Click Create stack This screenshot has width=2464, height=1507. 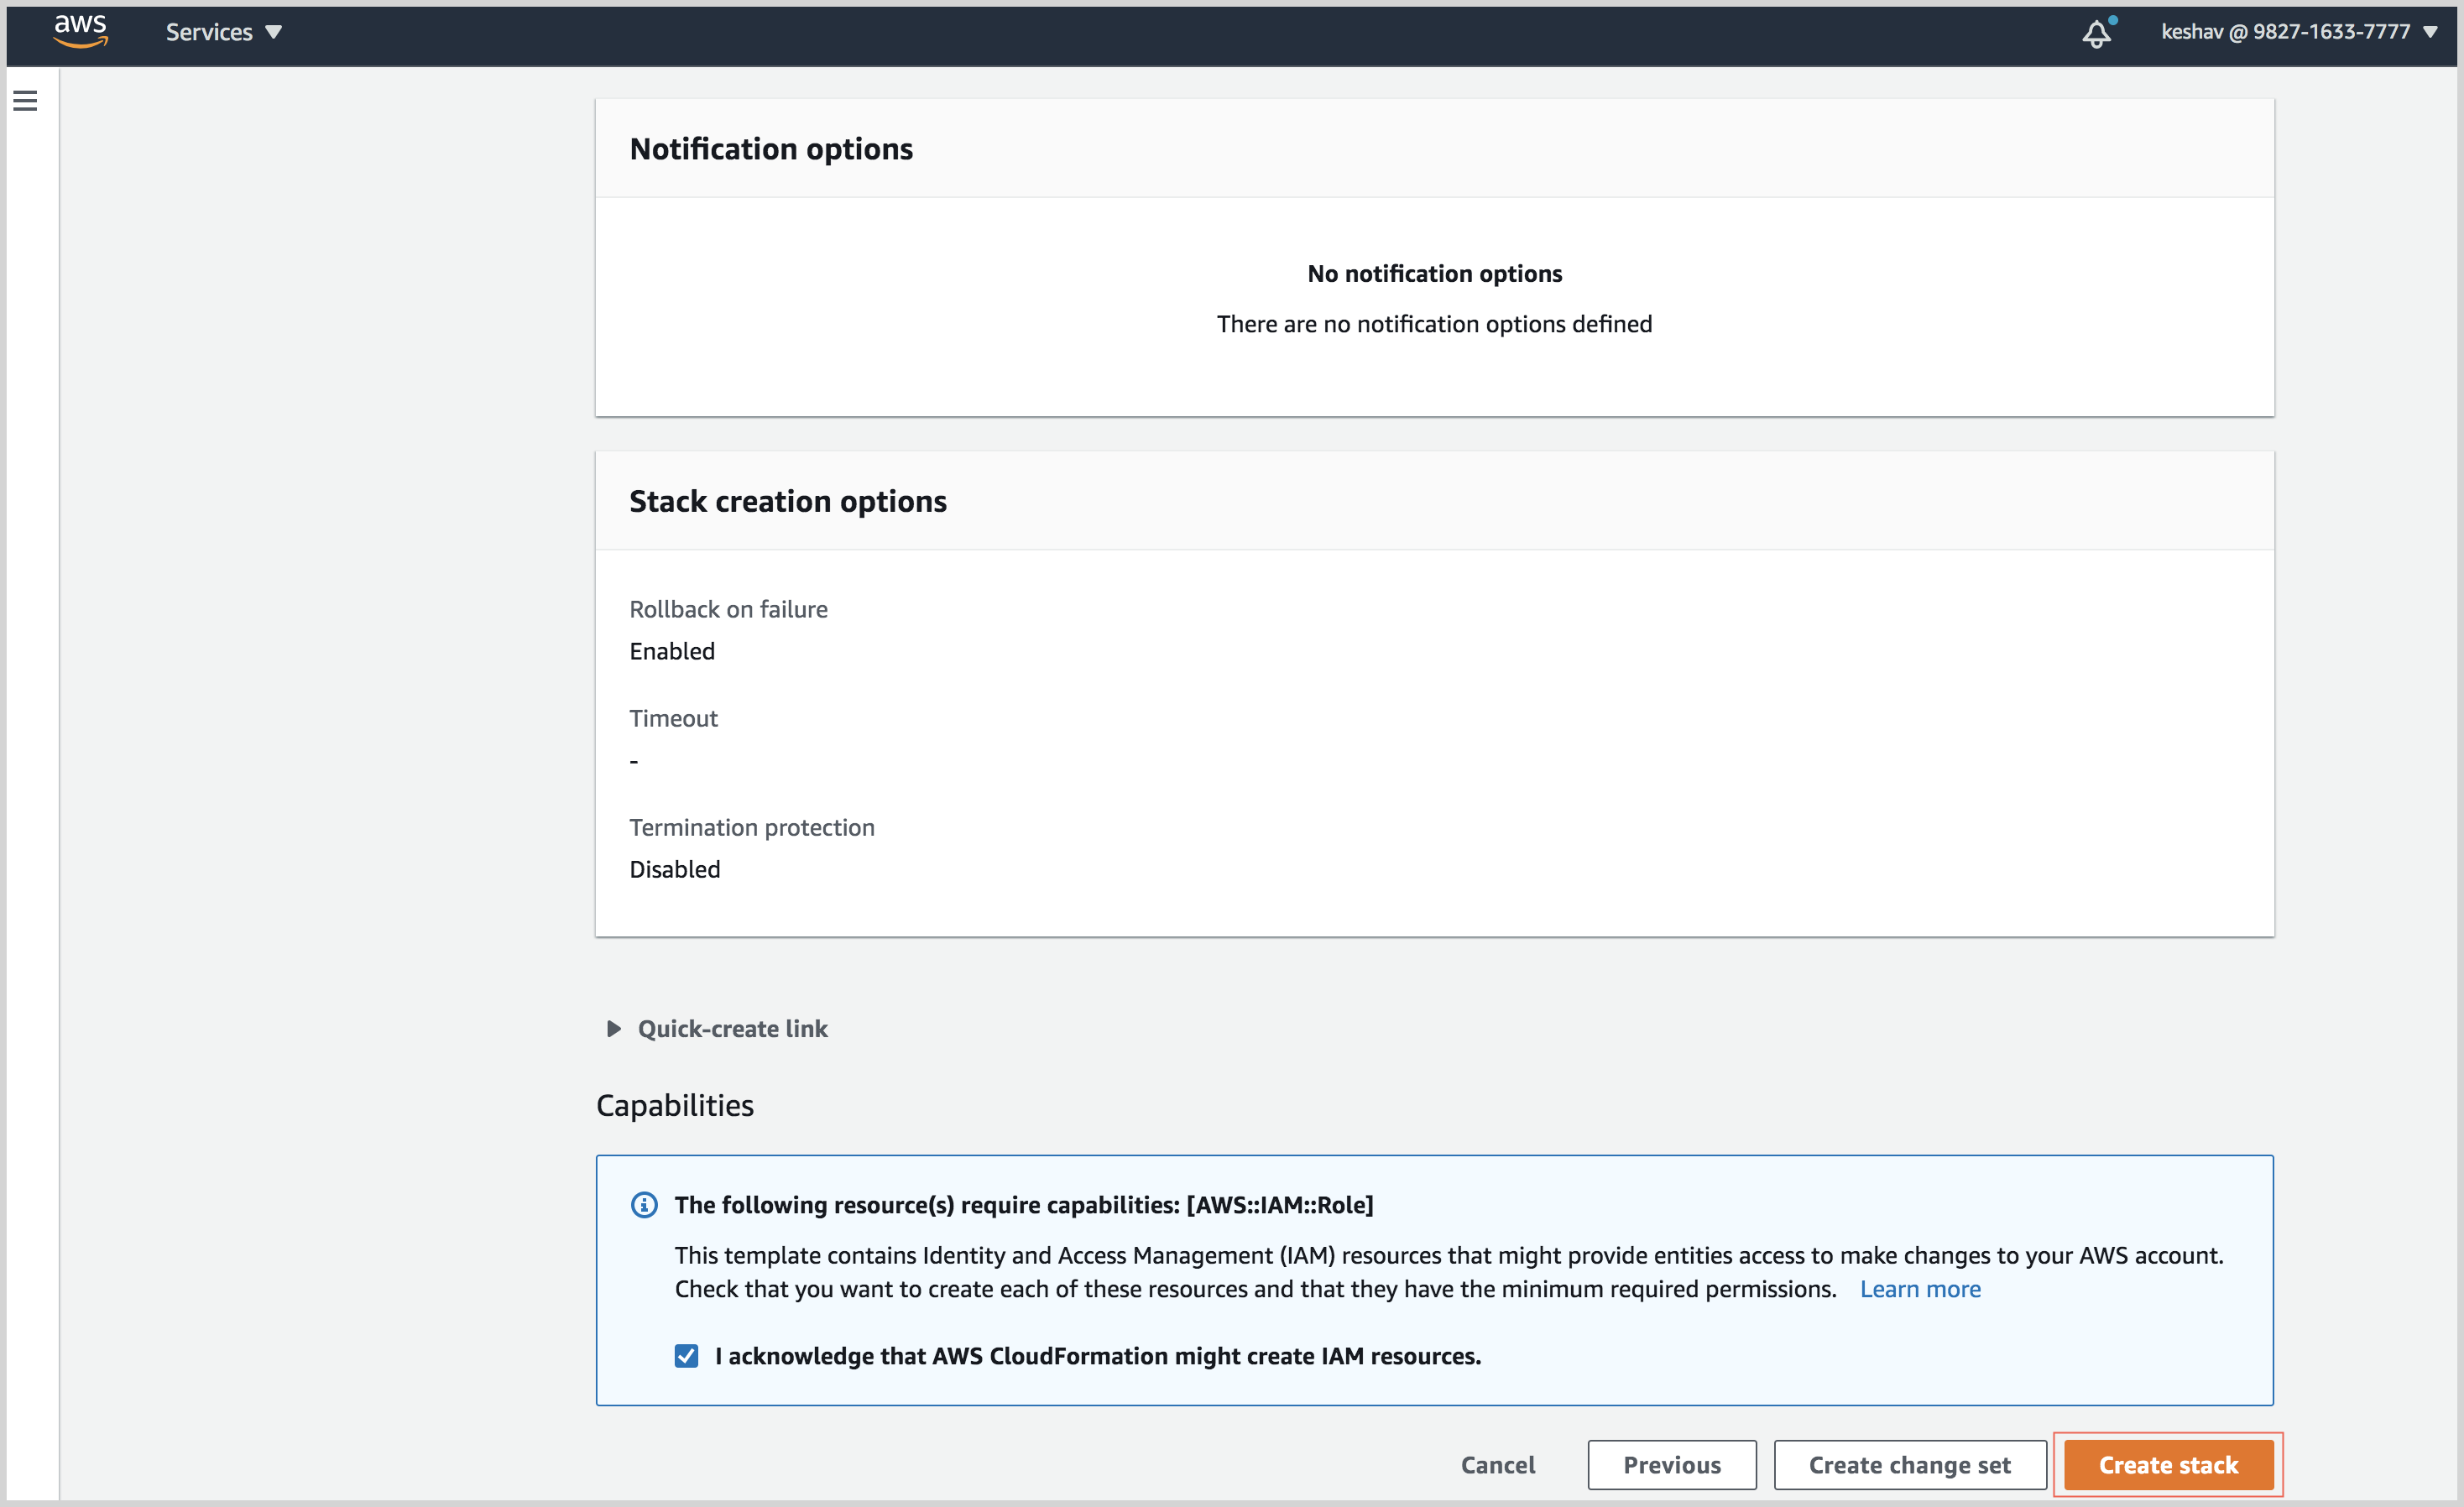2167,1464
